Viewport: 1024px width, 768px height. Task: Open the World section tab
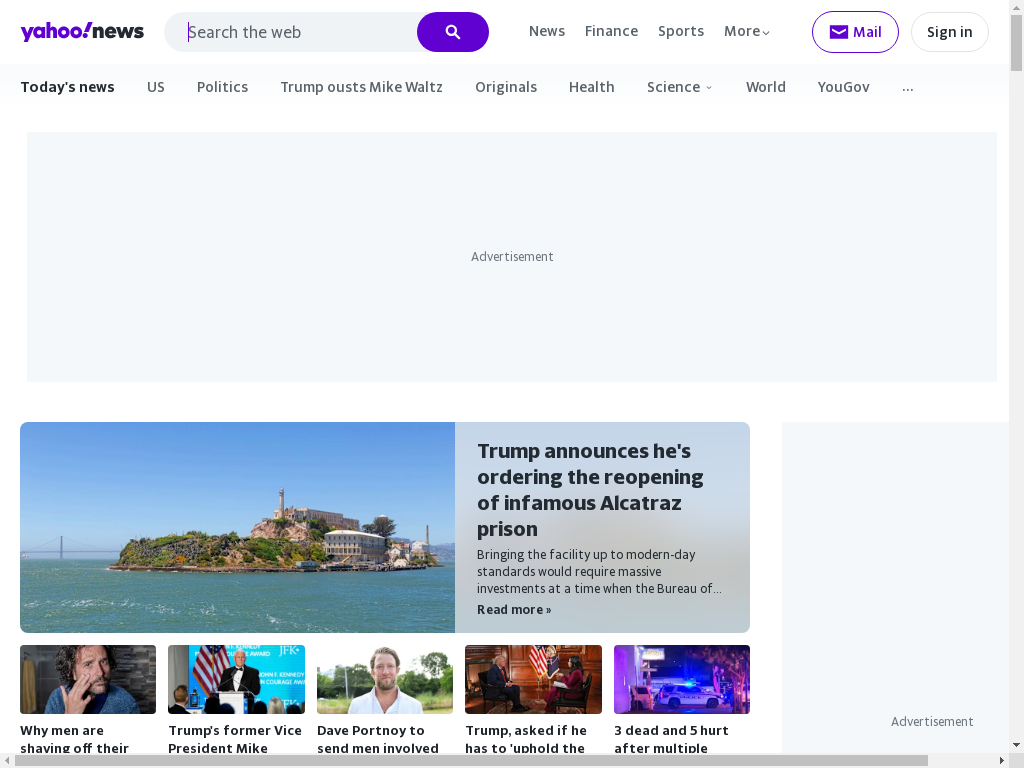click(x=765, y=87)
